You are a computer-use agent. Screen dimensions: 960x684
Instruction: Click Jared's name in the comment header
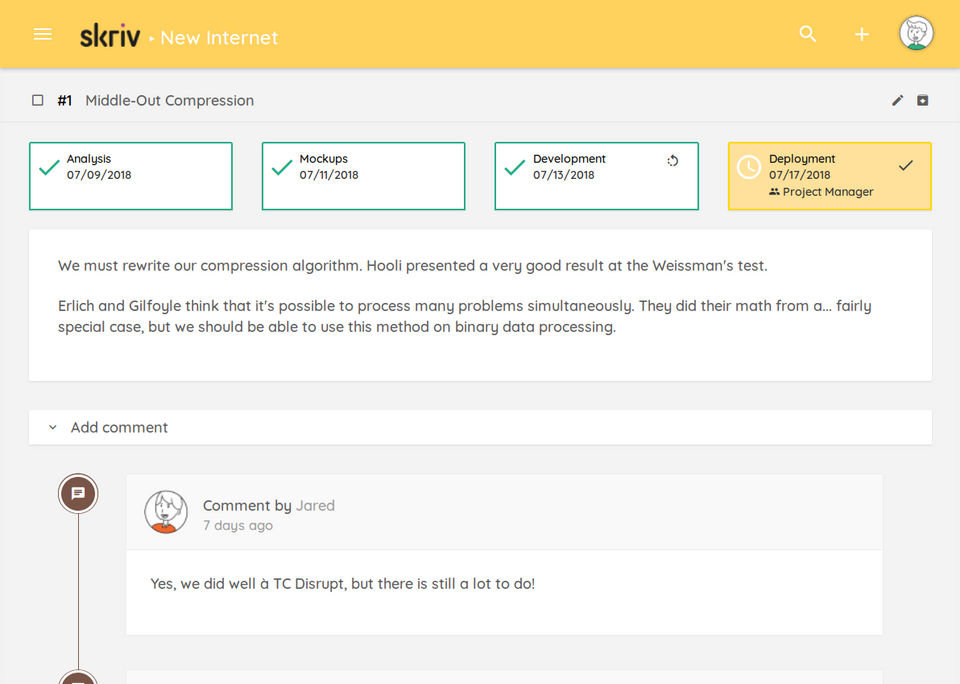[315, 506]
